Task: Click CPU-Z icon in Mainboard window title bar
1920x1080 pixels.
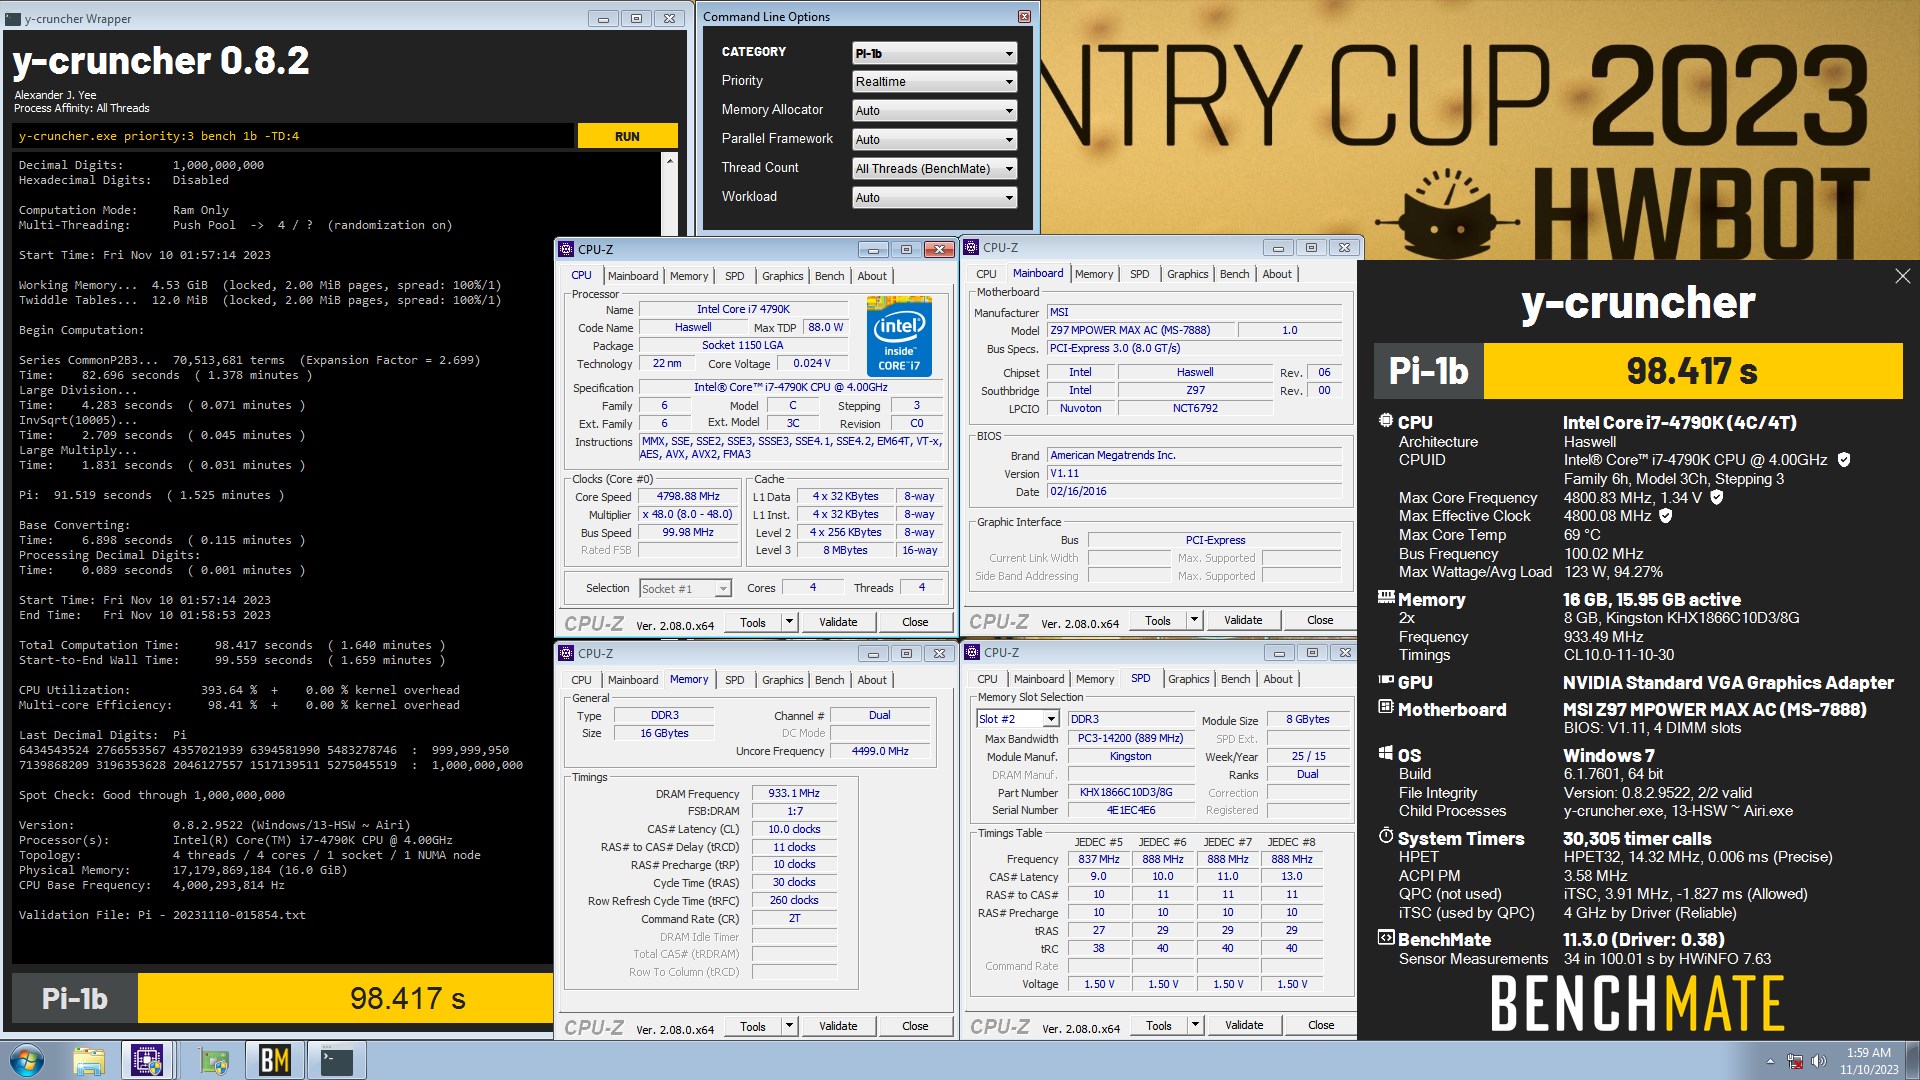Action: pos(972,247)
